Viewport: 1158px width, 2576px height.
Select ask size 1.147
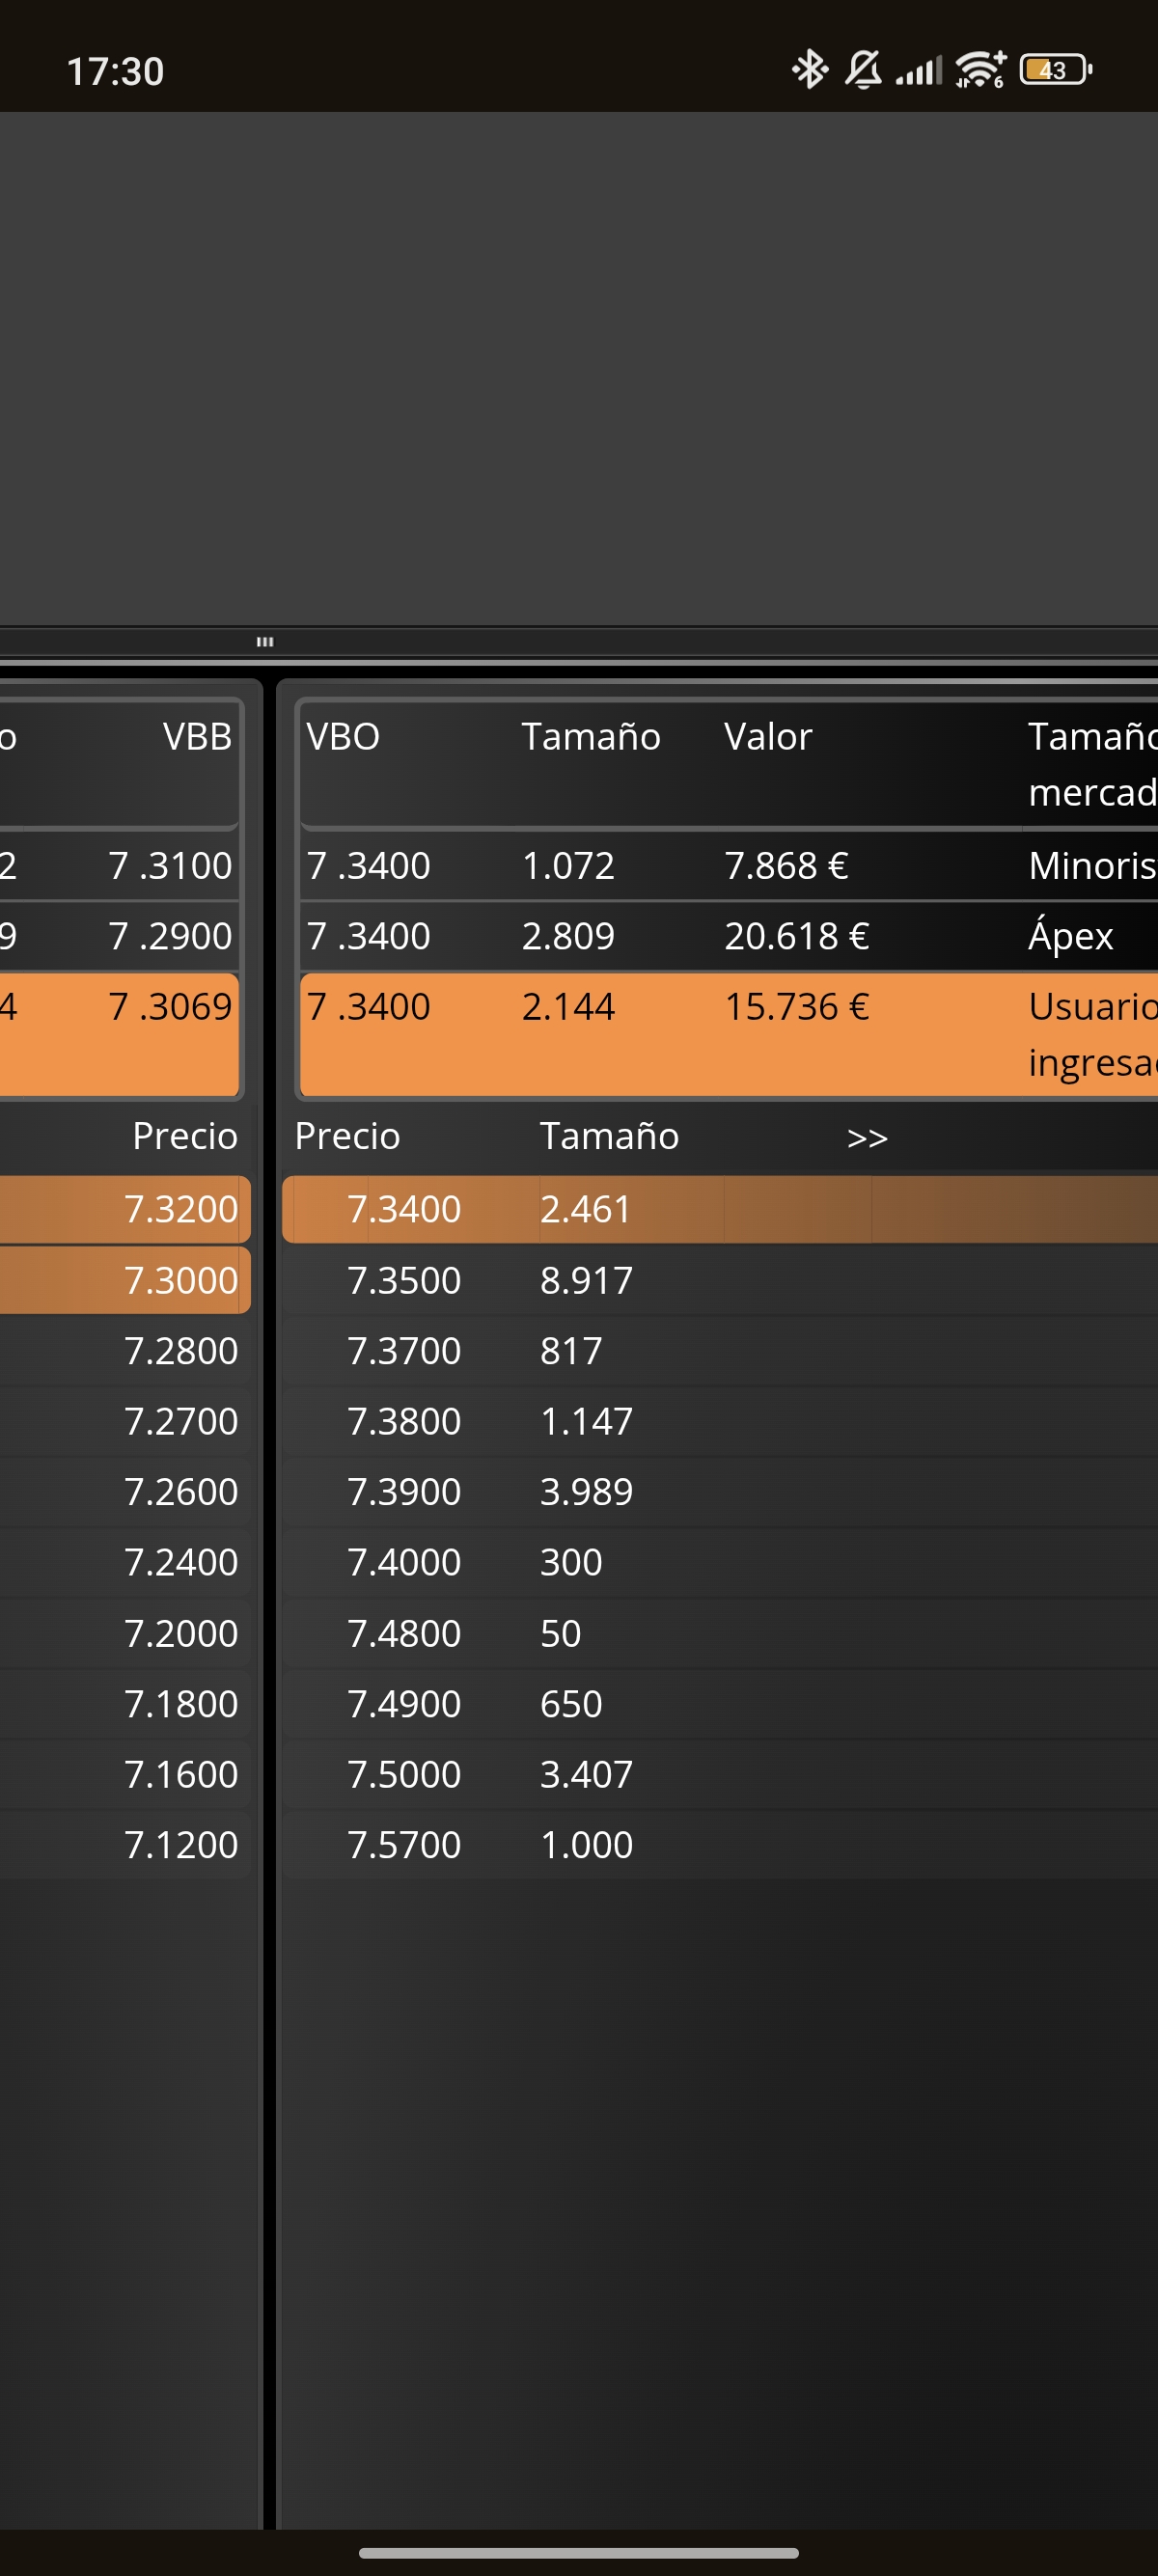point(586,1421)
